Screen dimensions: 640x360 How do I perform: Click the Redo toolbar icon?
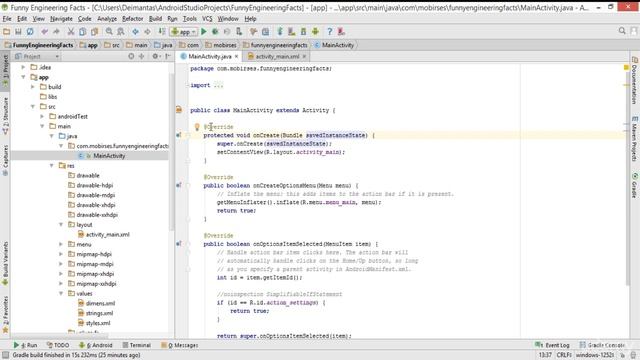click(56, 31)
